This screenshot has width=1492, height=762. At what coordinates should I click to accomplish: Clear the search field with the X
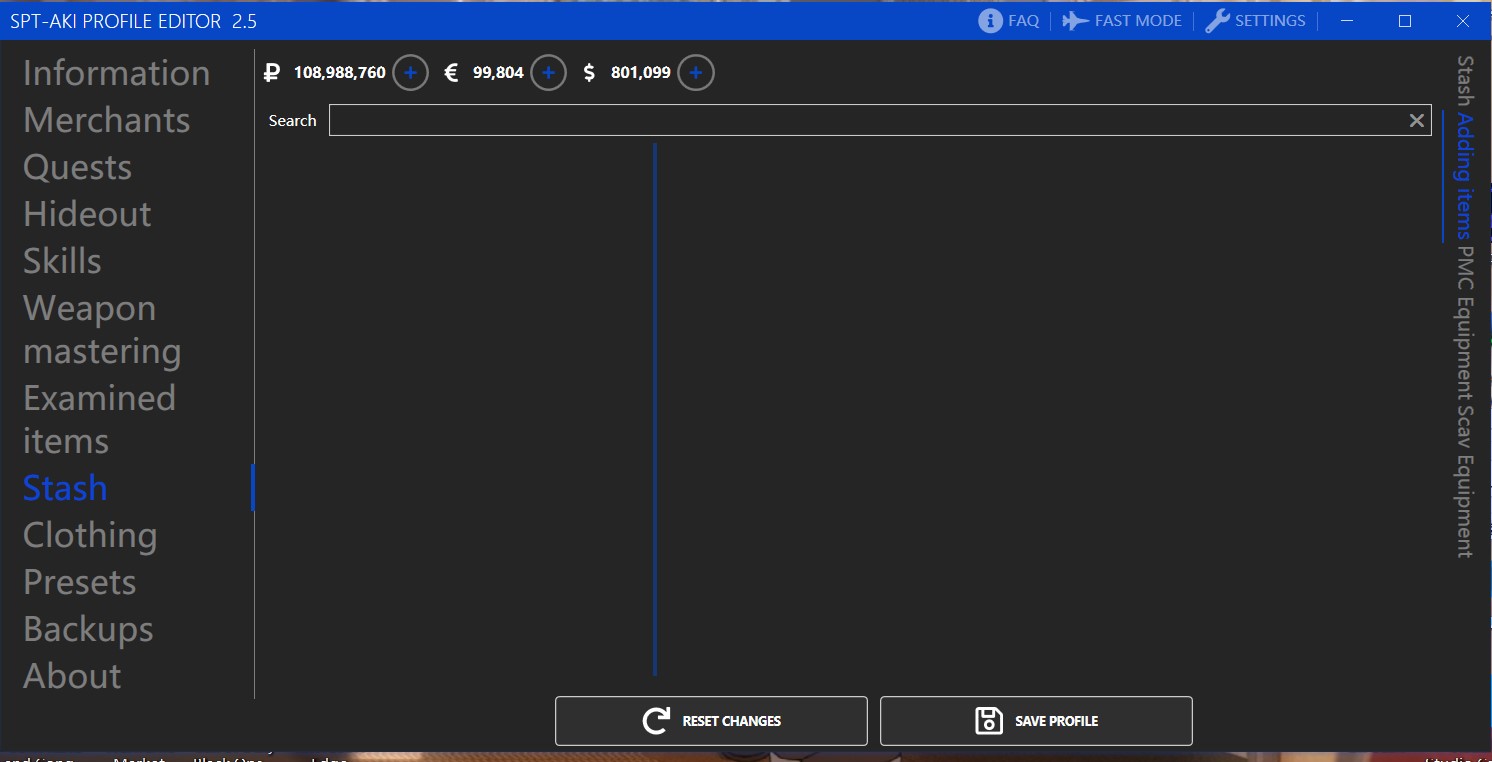(1417, 120)
